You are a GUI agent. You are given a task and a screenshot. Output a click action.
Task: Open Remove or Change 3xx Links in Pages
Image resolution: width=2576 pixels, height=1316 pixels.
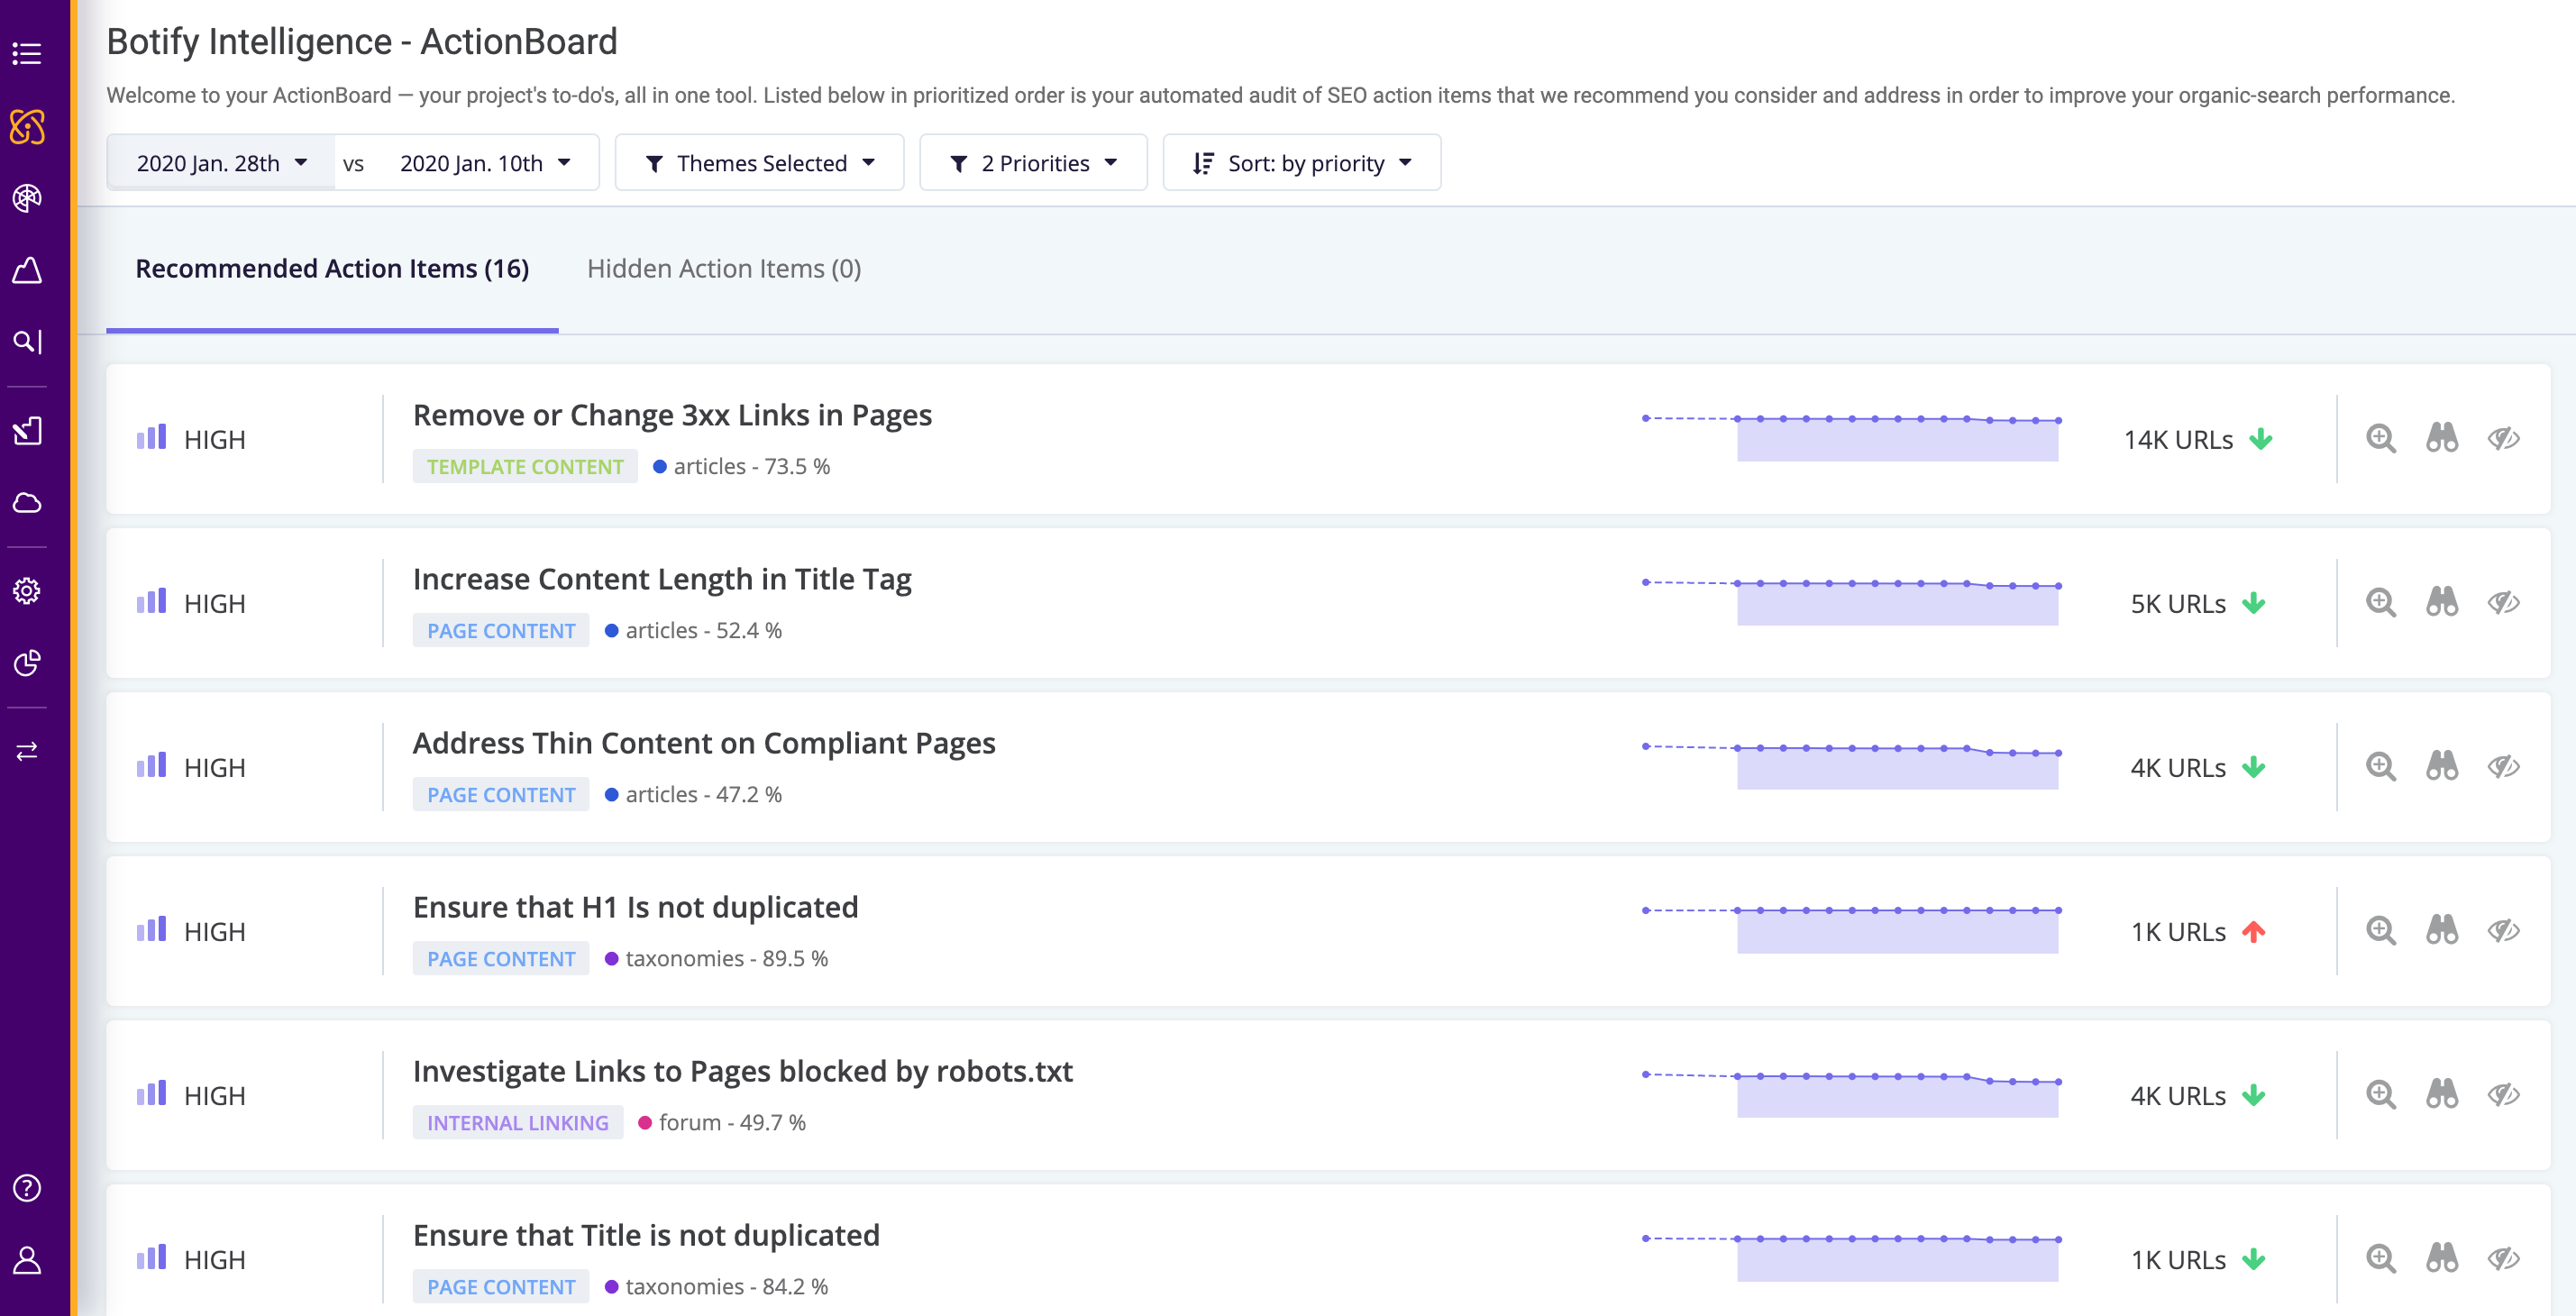(x=672, y=415)
